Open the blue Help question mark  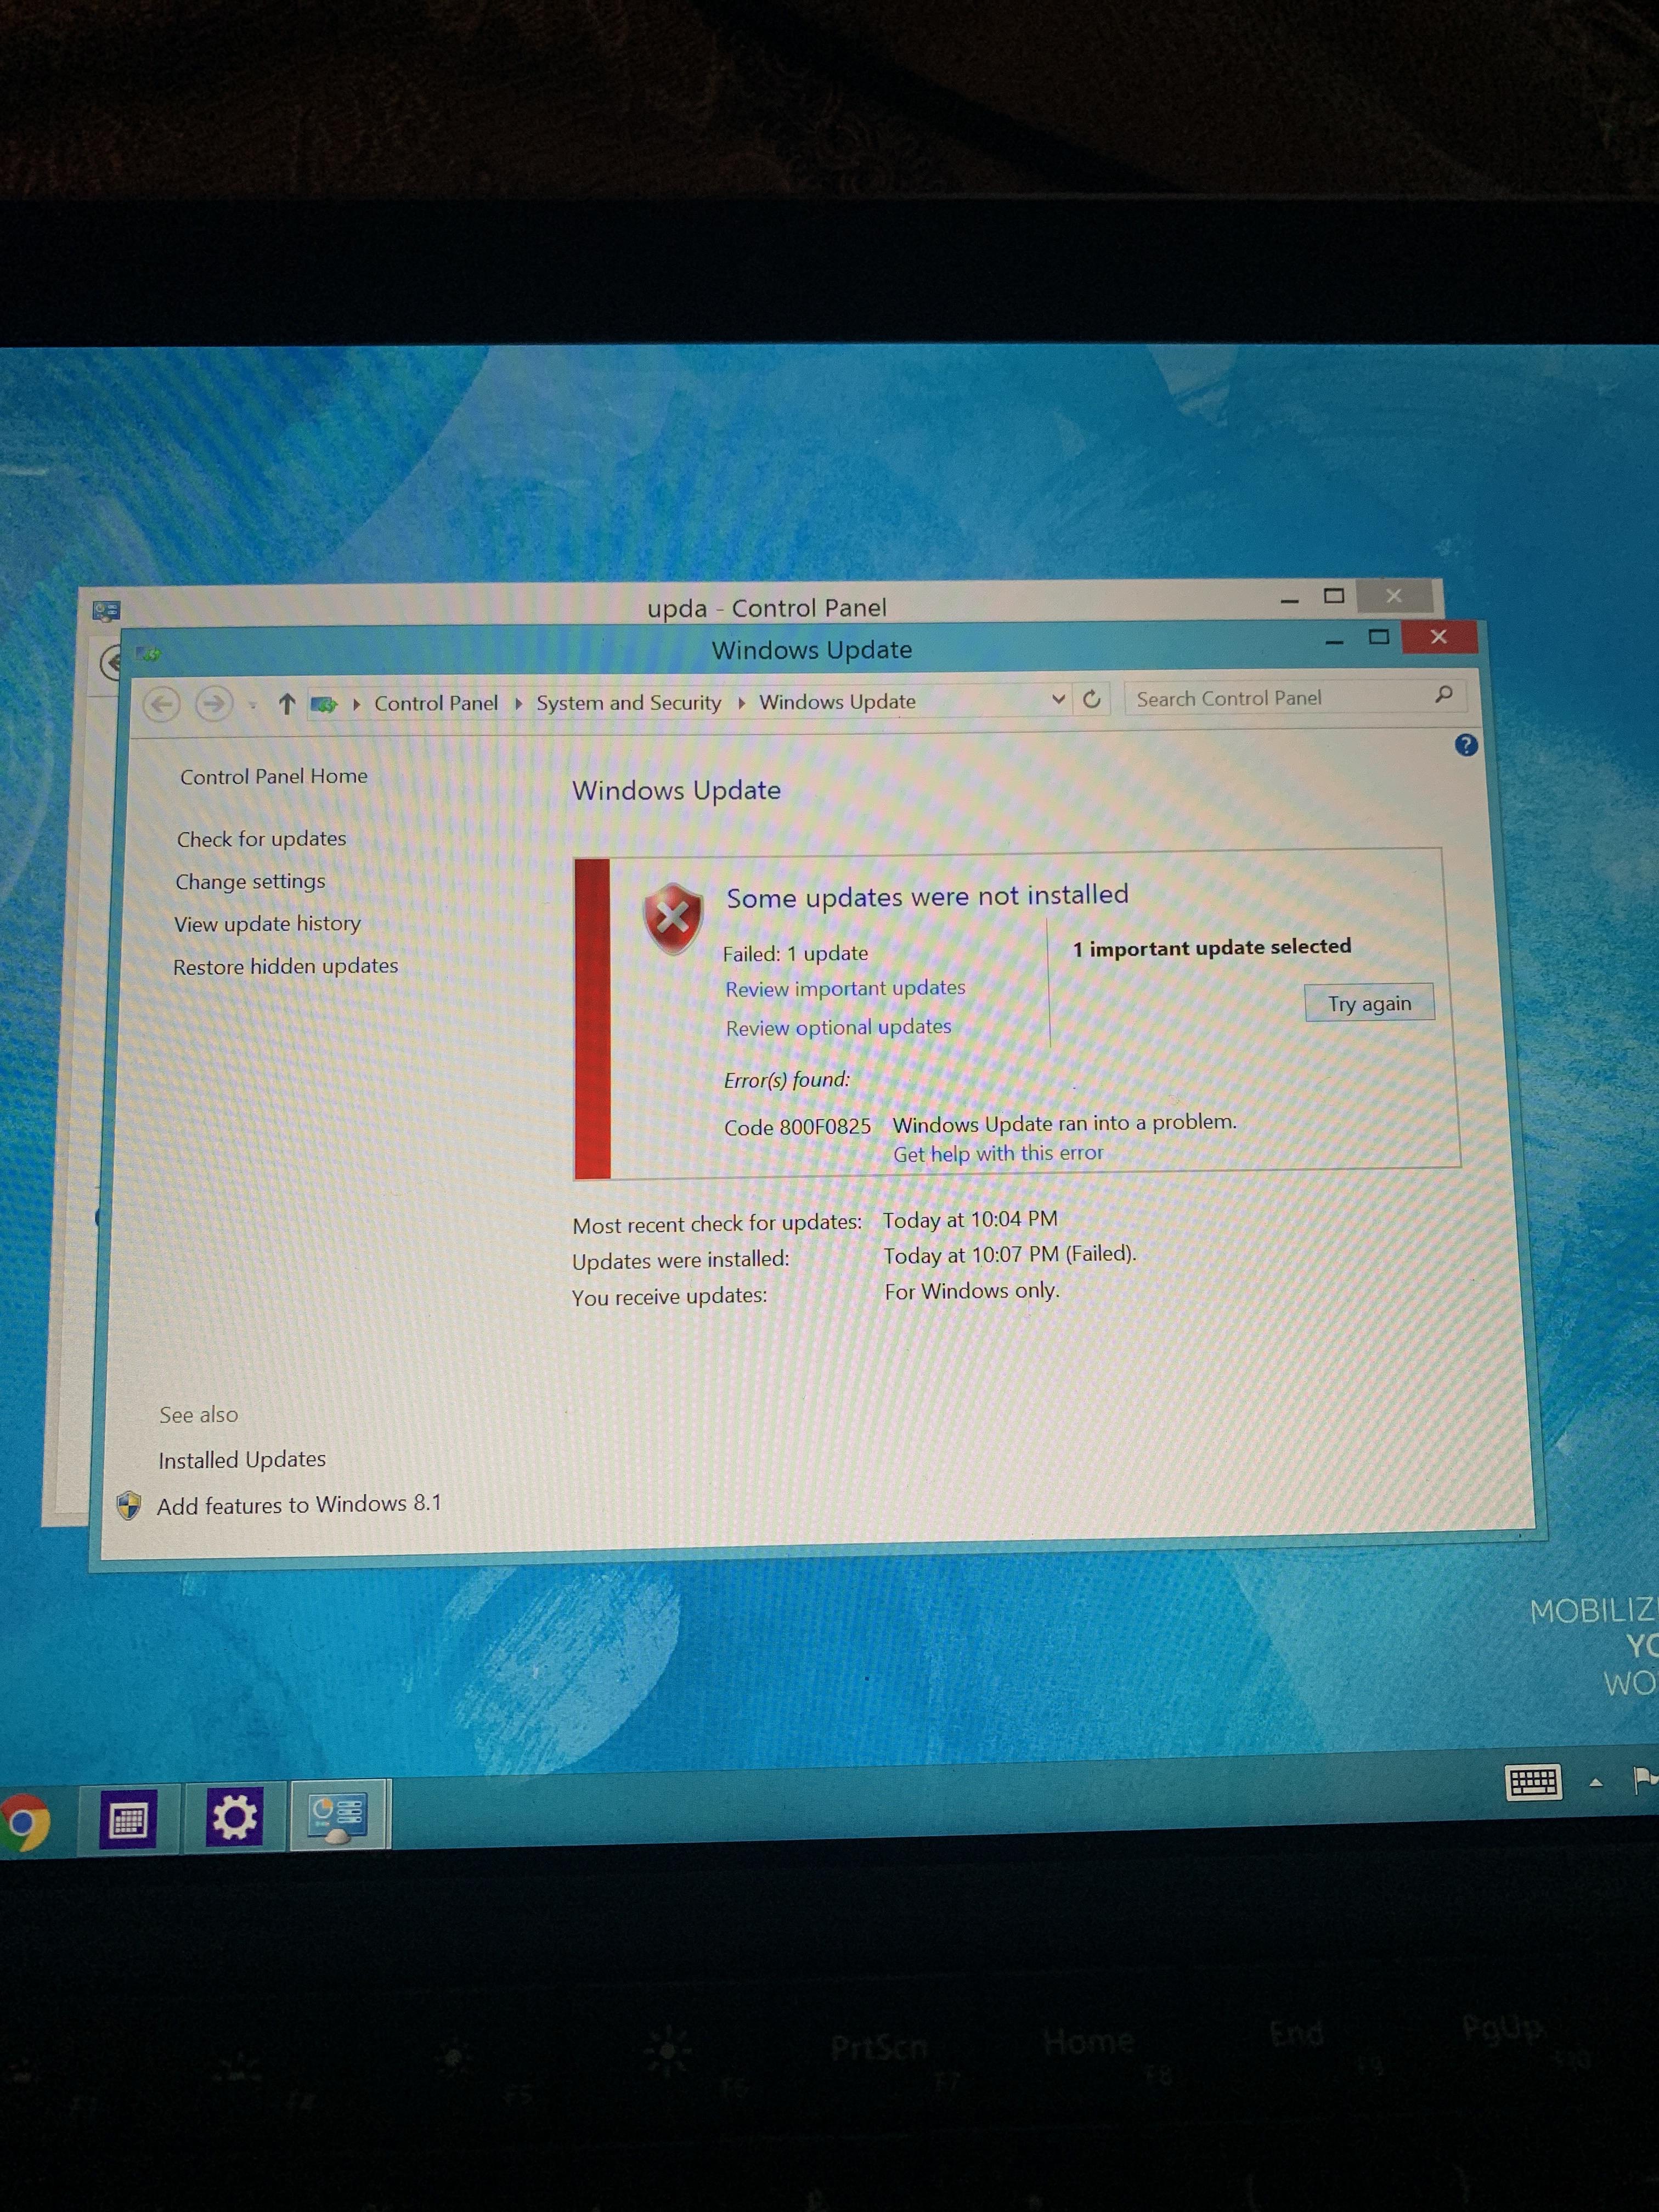point(1465,745)
